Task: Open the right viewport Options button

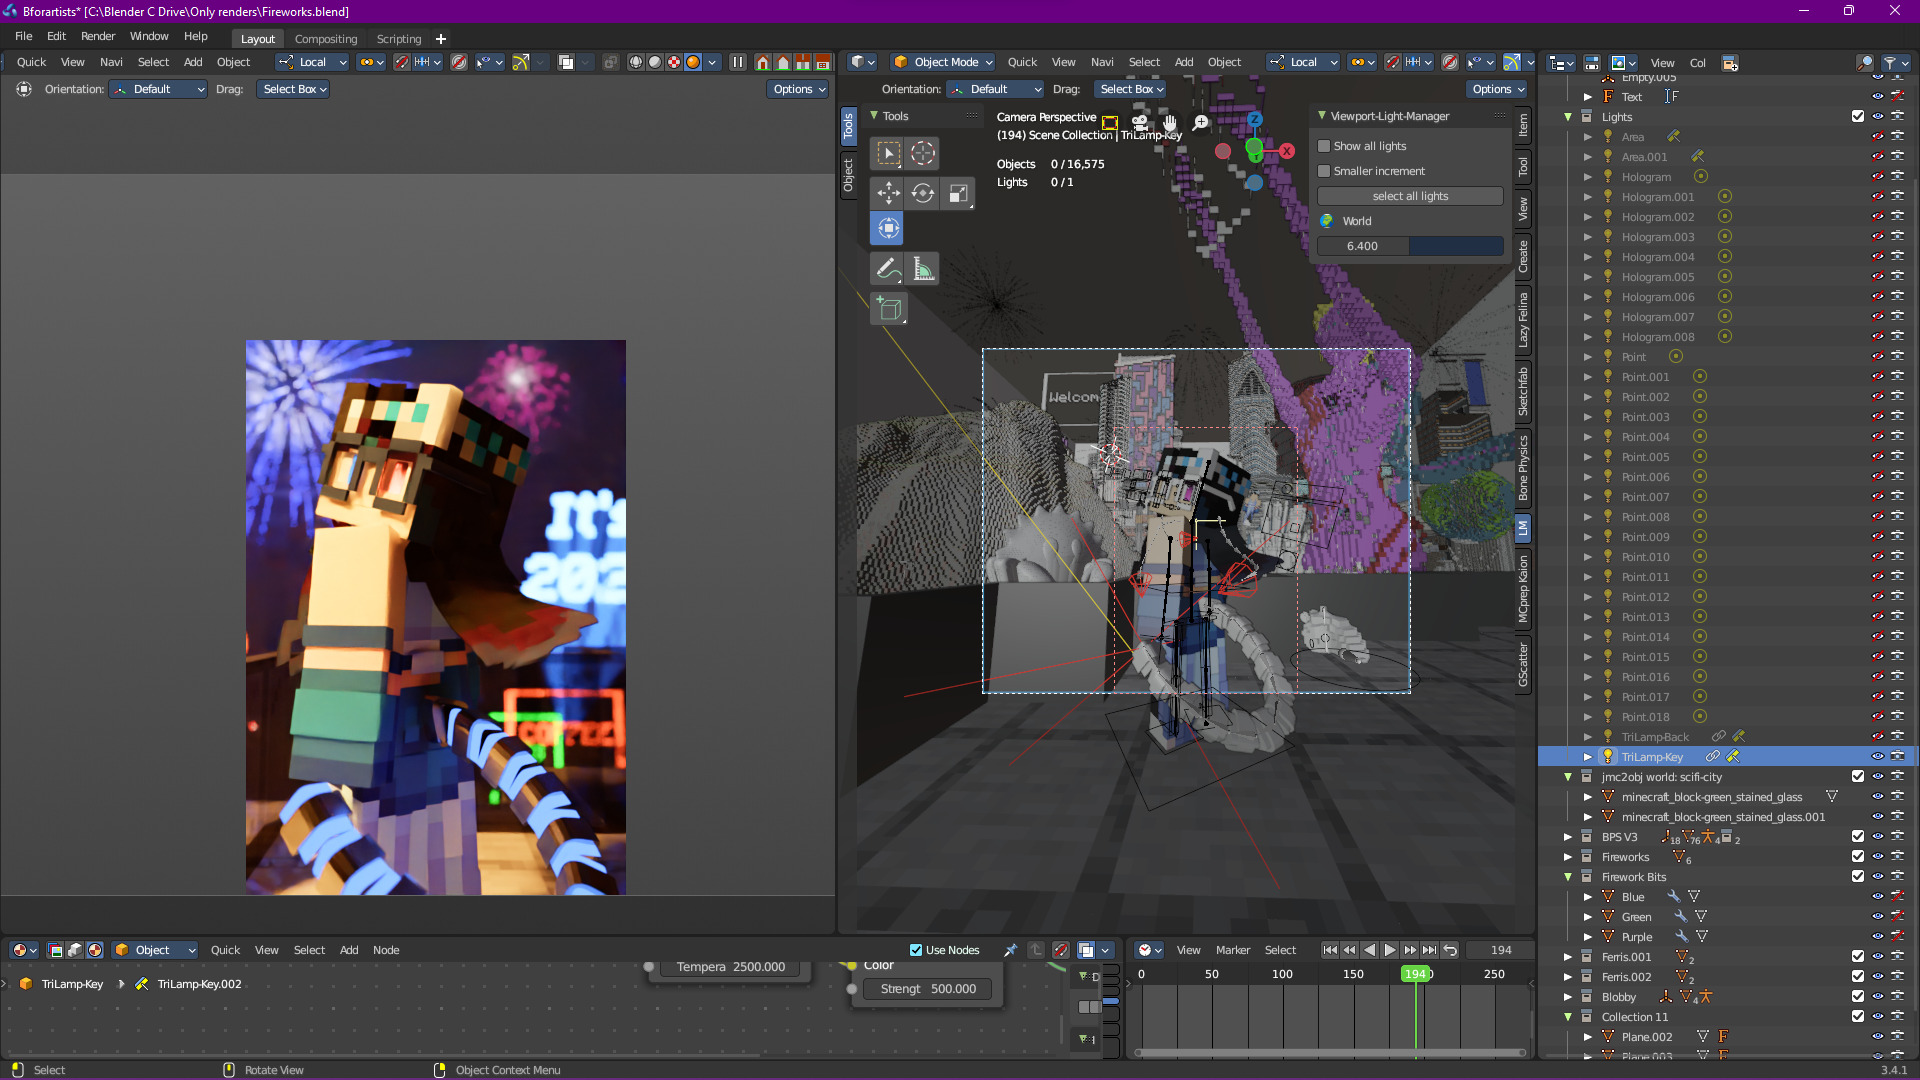Action: tap(1497, 89)
